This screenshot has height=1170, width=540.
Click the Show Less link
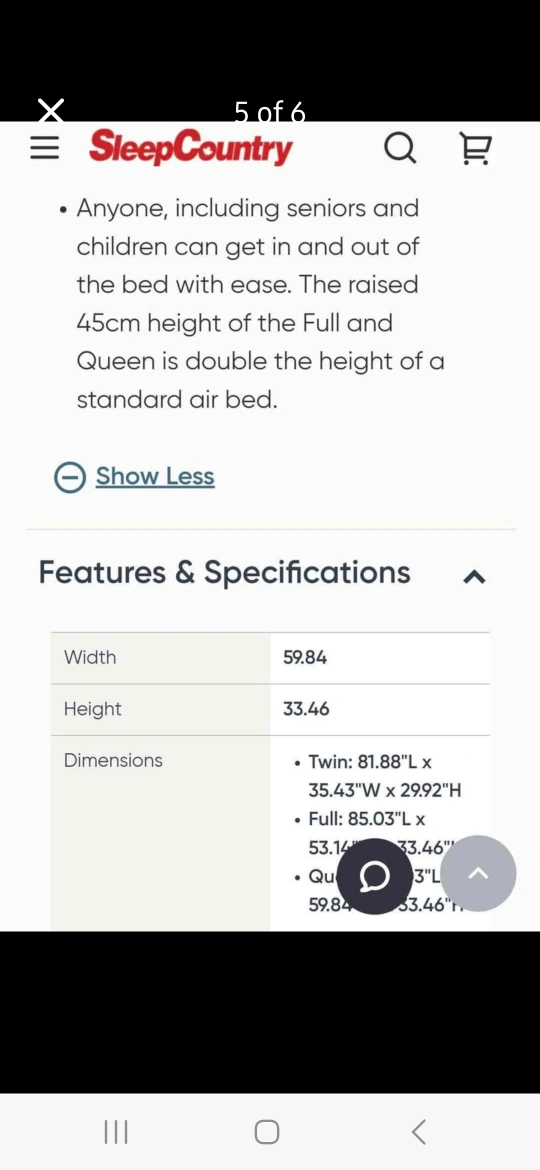155,476
